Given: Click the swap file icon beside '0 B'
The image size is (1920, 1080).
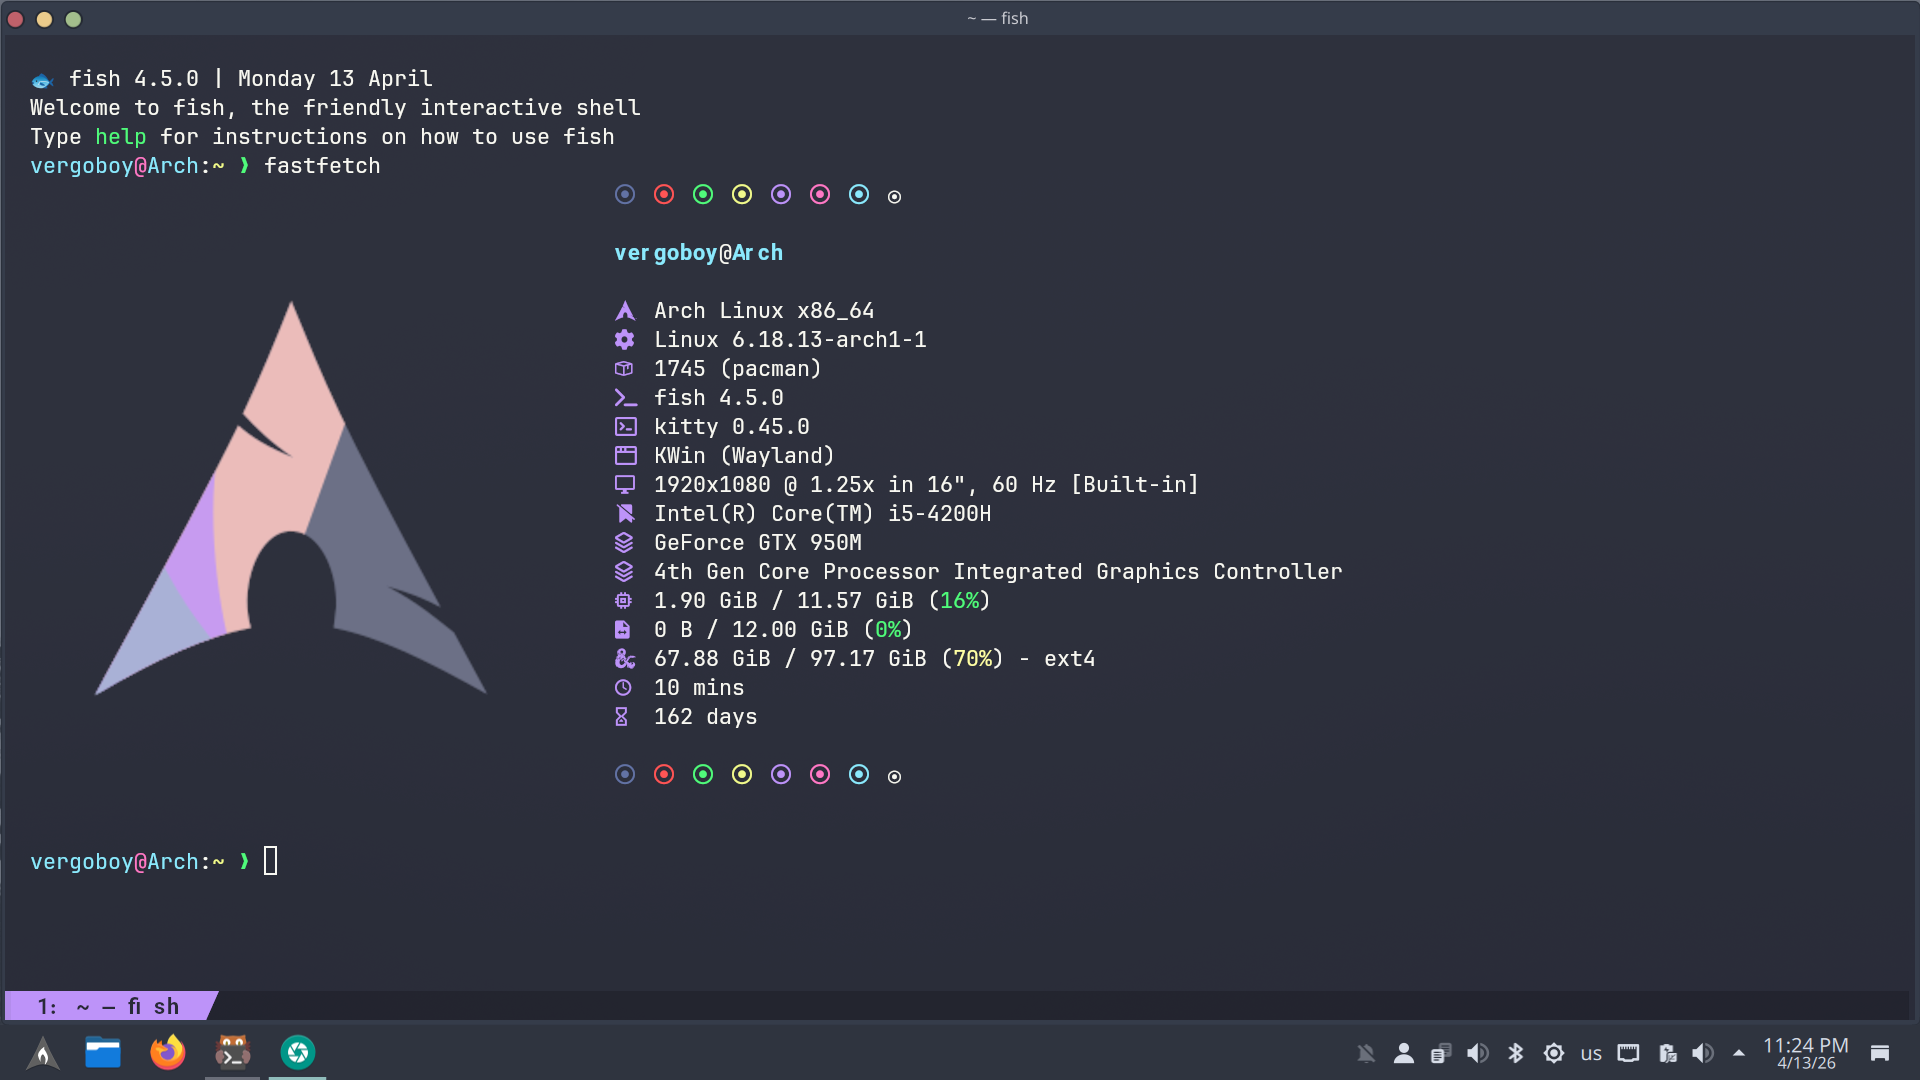Looking at the screenshot, I should [622, 630].
